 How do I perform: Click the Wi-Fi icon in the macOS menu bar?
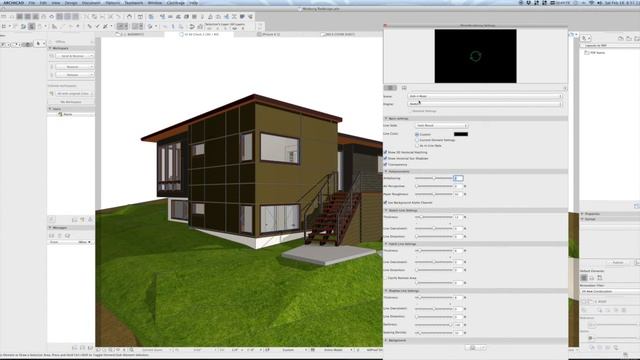(x=591, y=3)
